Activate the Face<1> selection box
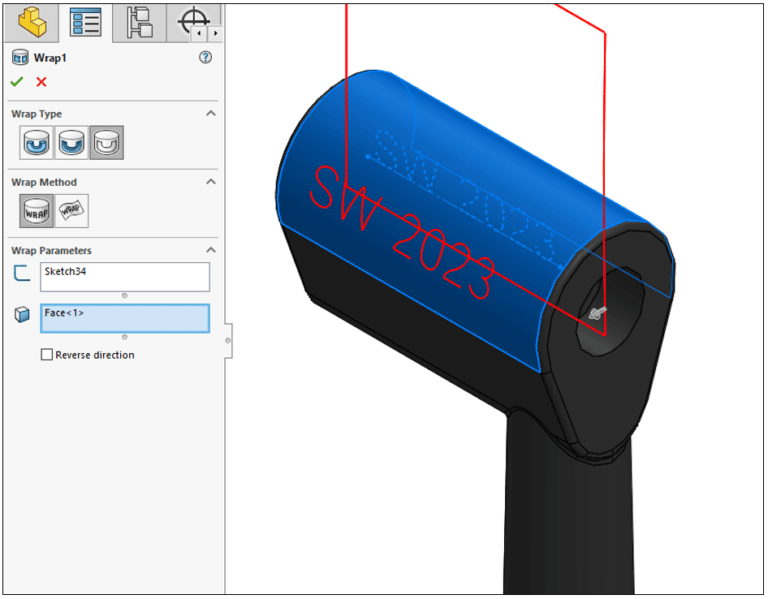 pos(125,318)
